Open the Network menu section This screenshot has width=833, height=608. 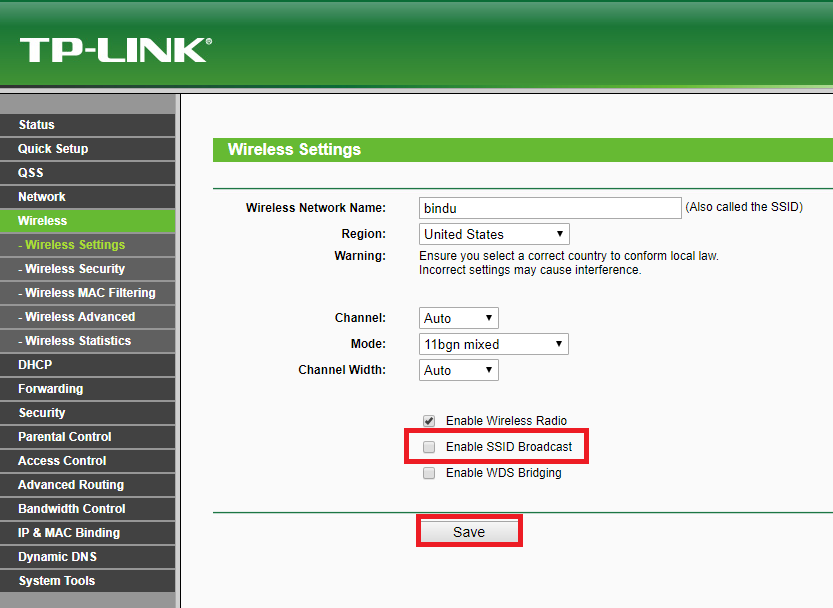coord(88,197)
